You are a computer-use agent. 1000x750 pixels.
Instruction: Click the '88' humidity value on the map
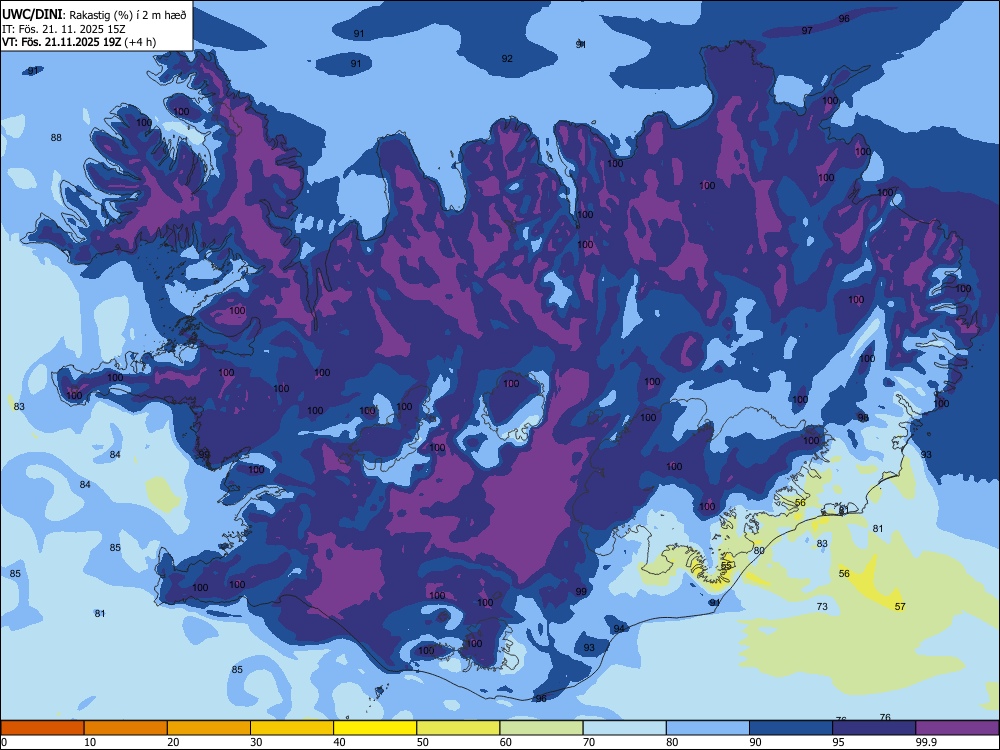coord(56,138)
